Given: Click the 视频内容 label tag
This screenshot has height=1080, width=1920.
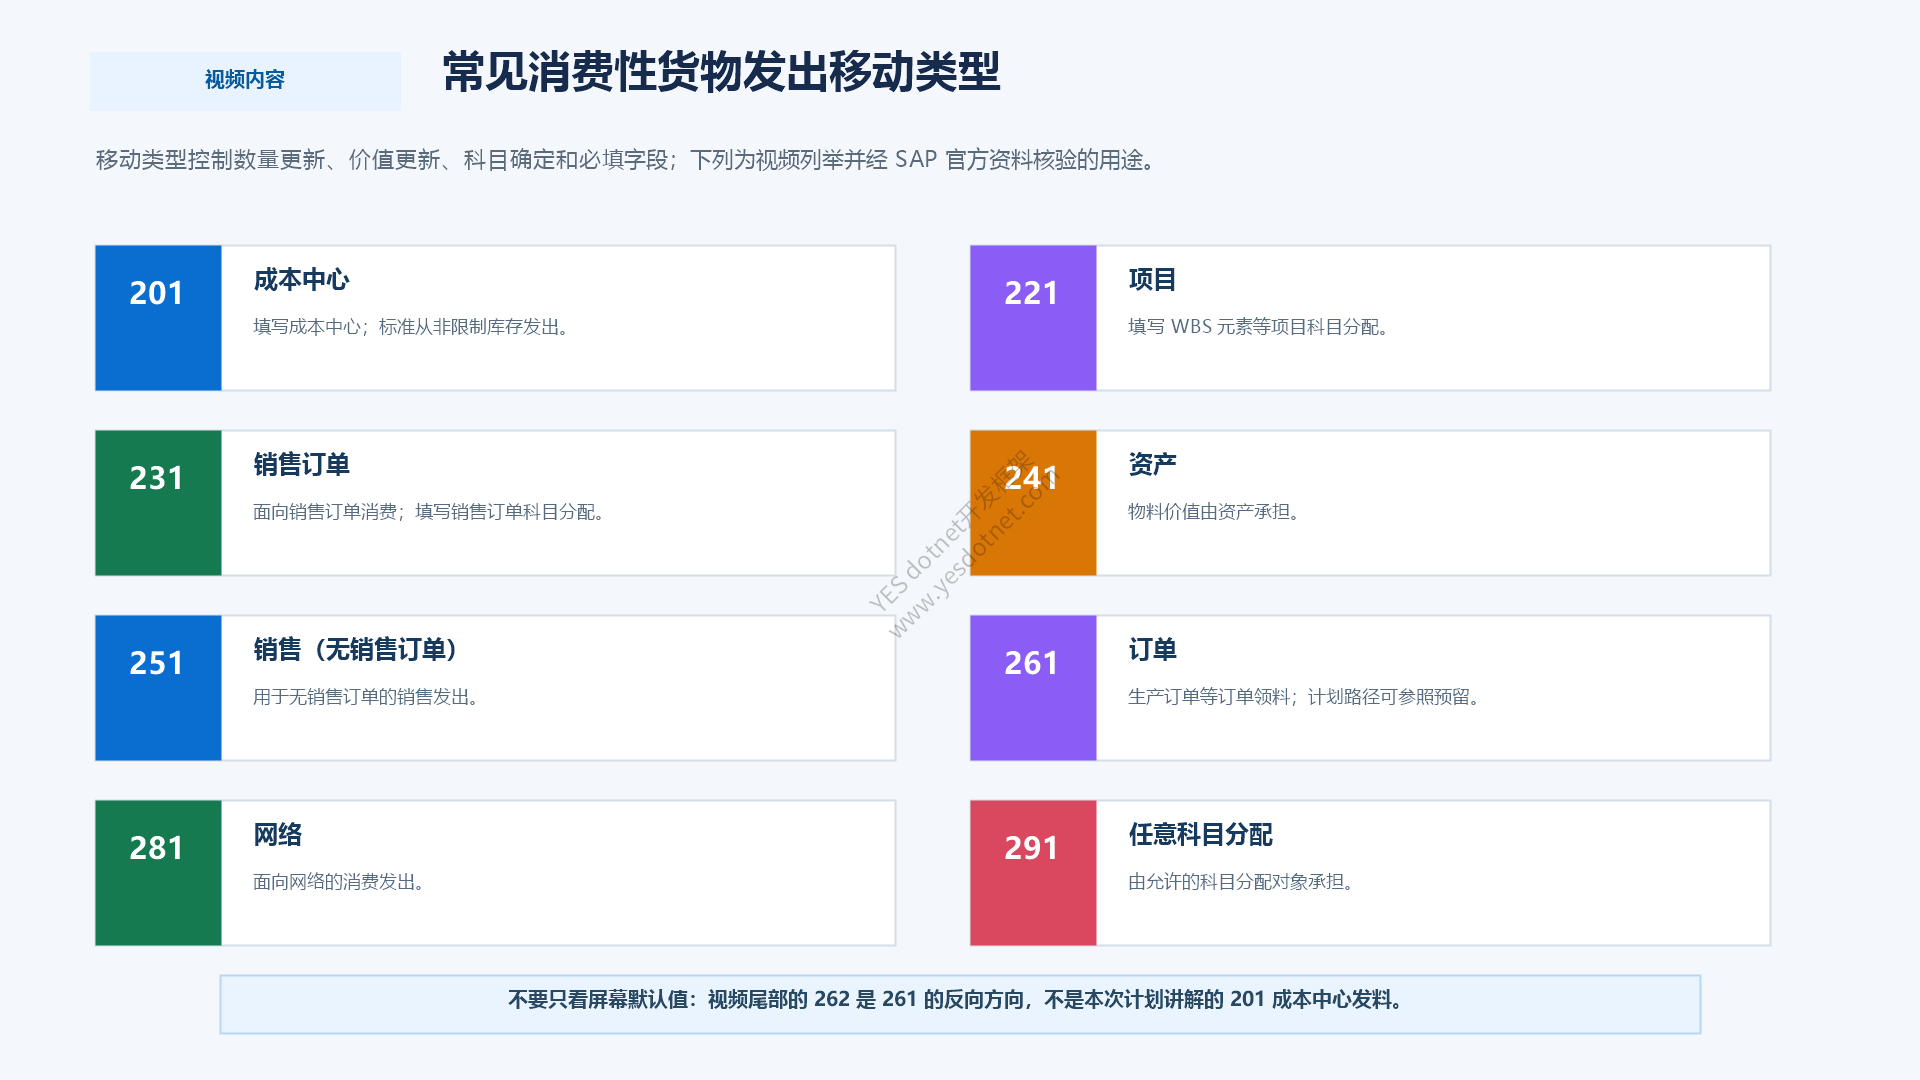Looking at the screenshot, I should click(245, 80).
